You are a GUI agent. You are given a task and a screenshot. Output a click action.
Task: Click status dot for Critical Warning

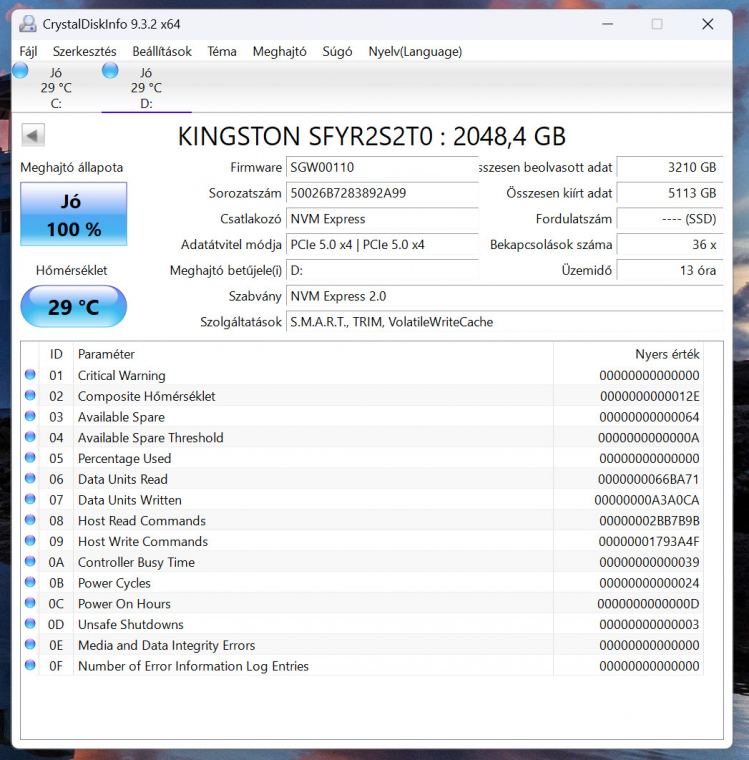point(30,375)
